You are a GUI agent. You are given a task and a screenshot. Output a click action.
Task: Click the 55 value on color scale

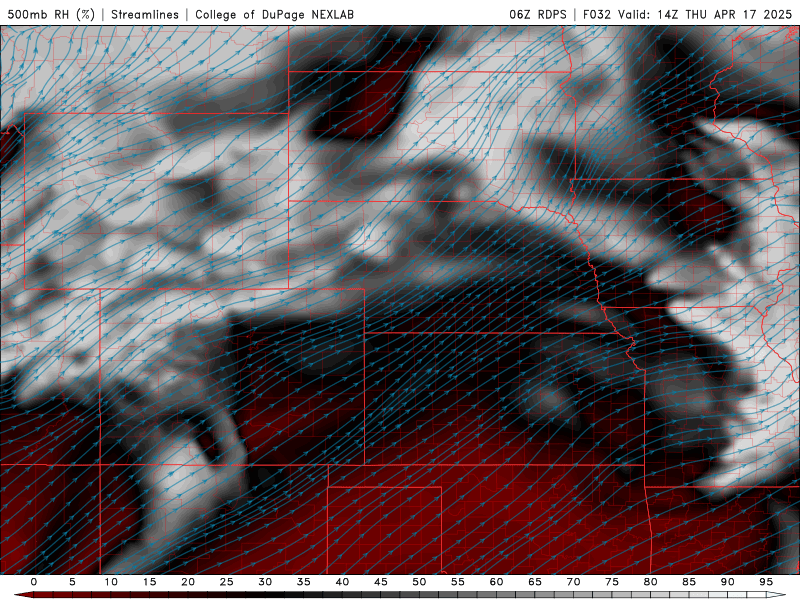(x=458, y=582)
